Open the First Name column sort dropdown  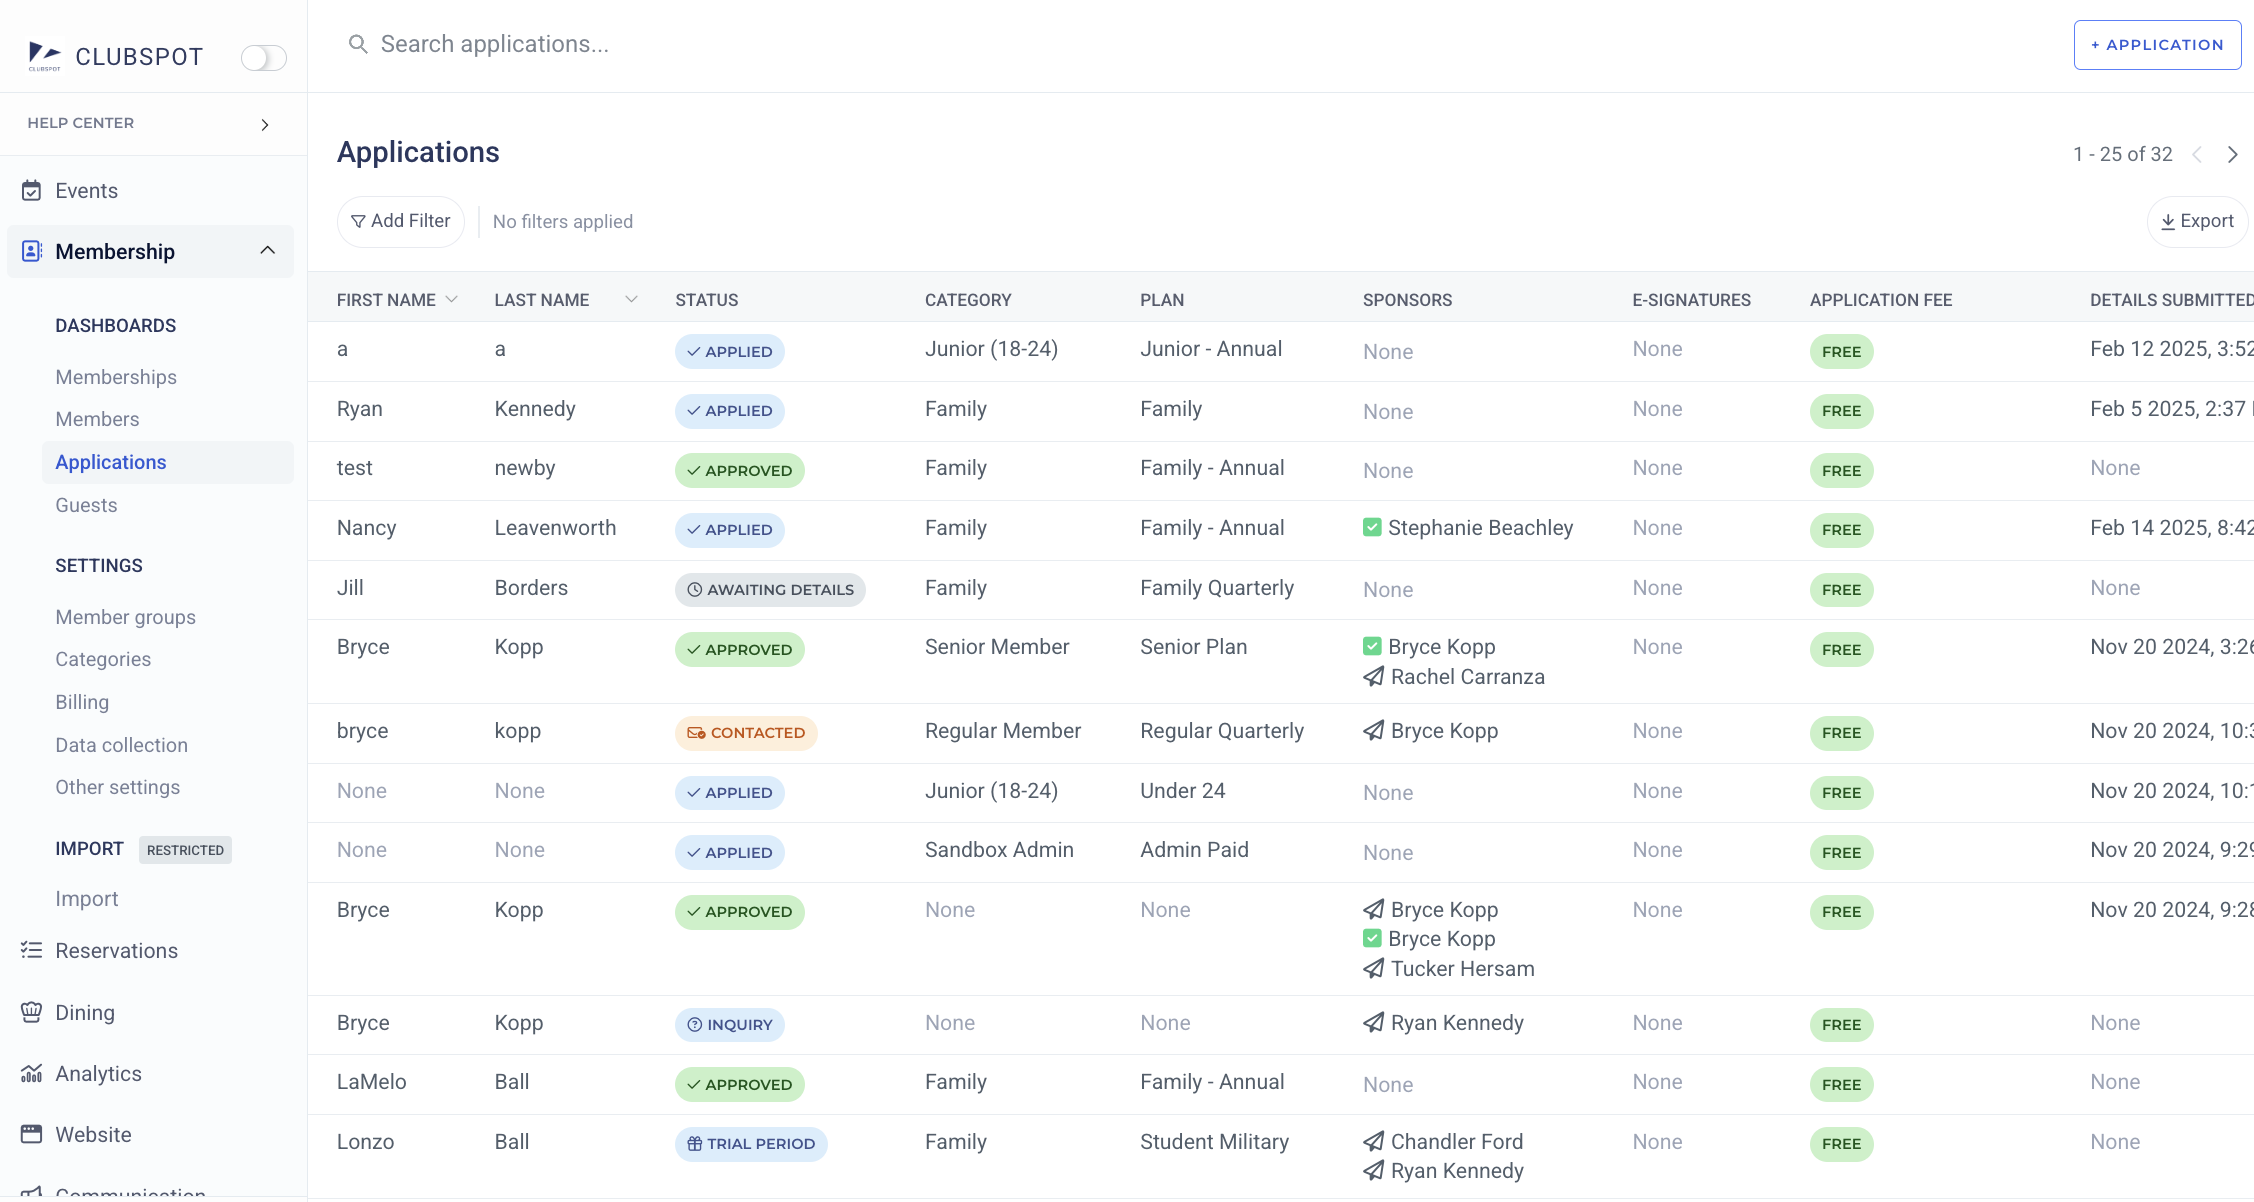tap(452, 299)
